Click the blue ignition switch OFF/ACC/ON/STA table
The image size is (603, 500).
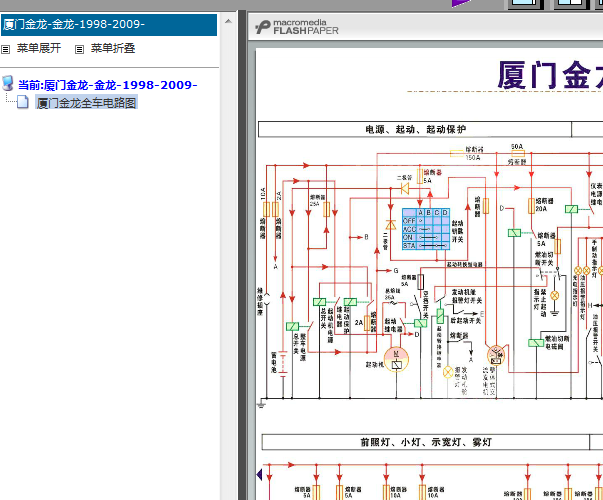click(426, 229)
